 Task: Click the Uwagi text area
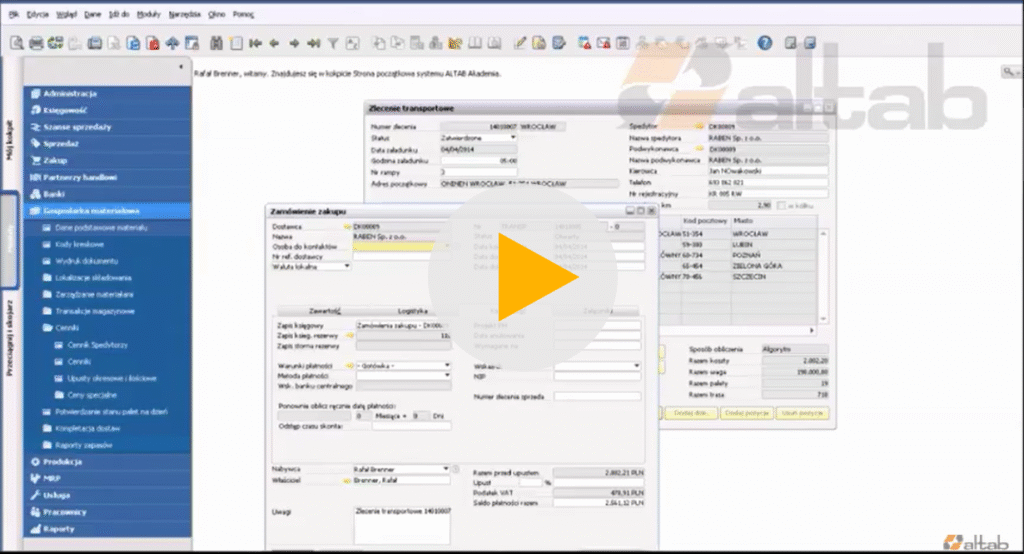402,525
